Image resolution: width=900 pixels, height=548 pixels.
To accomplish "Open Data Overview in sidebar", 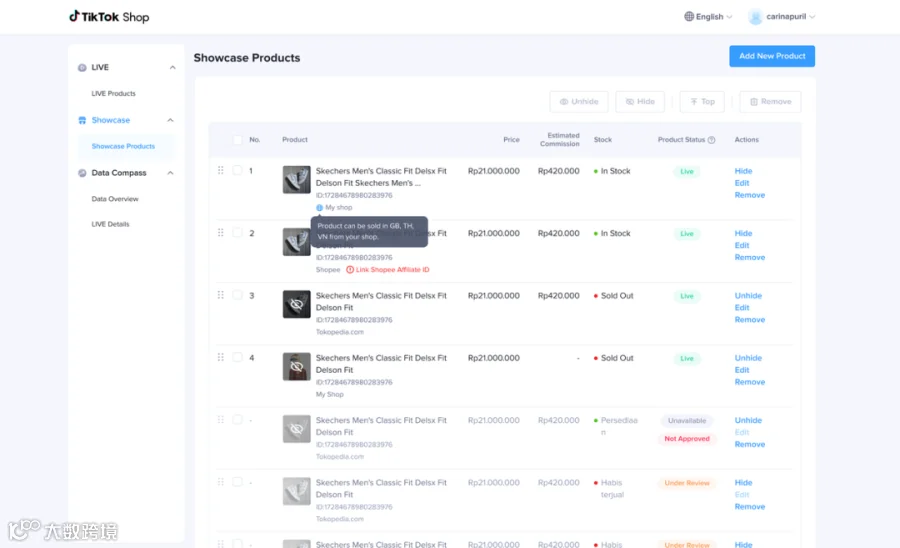I will [x=115, y=199].
